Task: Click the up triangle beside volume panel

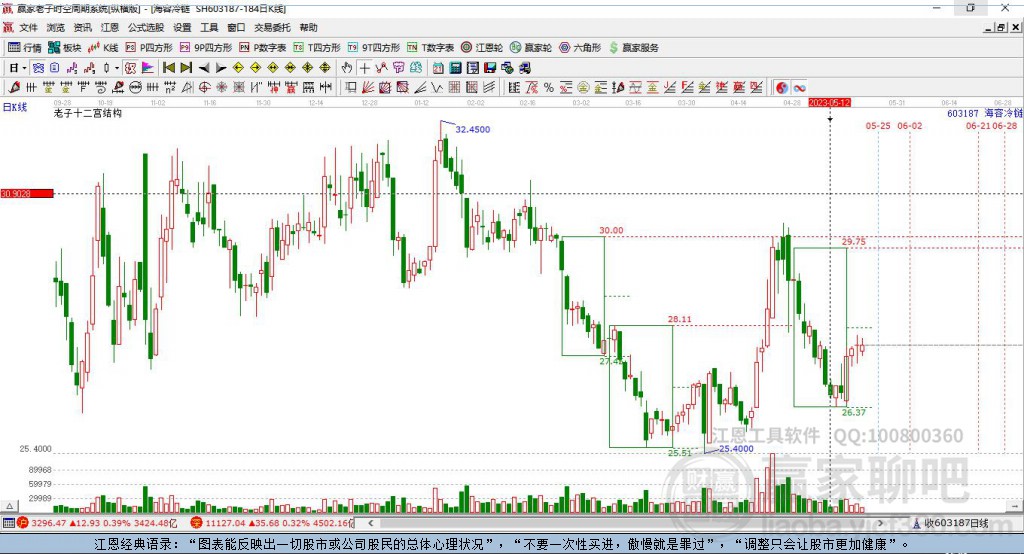Action: pyautogui.click(x=9, y=506)
